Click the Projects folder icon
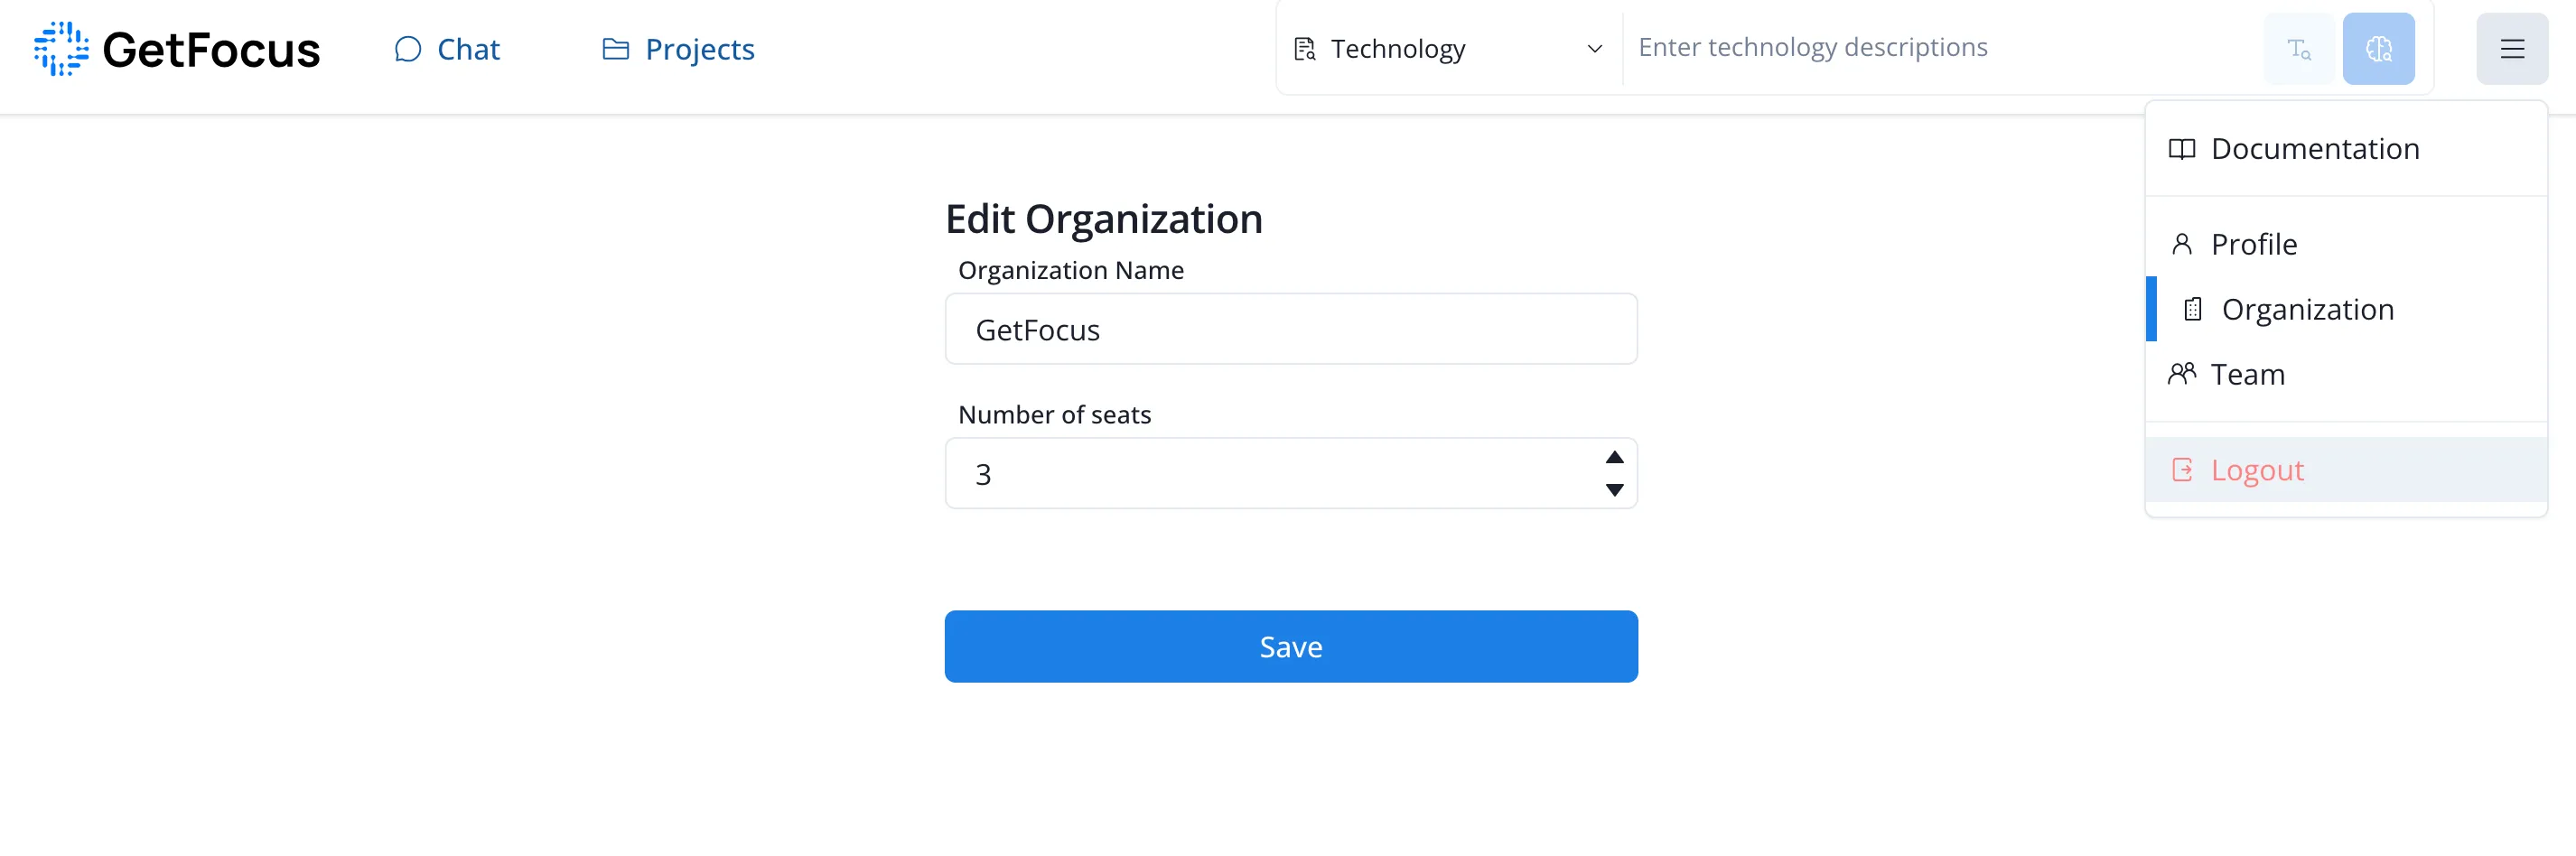Viewport: 2576px width, 856px height. [x=615, y=49]
